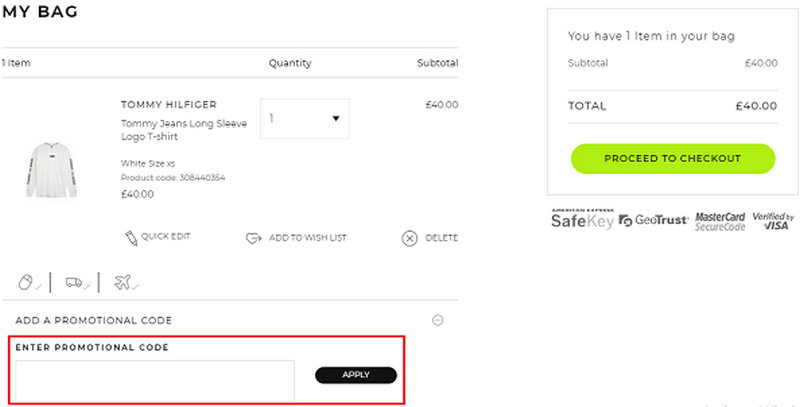Collapse the promotional code section
Viewport: 800px width, 407px height.
pos(437,320)
